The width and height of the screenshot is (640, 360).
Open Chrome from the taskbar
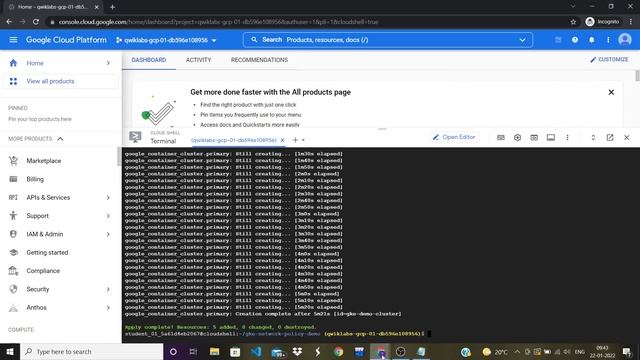pos(338,351)
